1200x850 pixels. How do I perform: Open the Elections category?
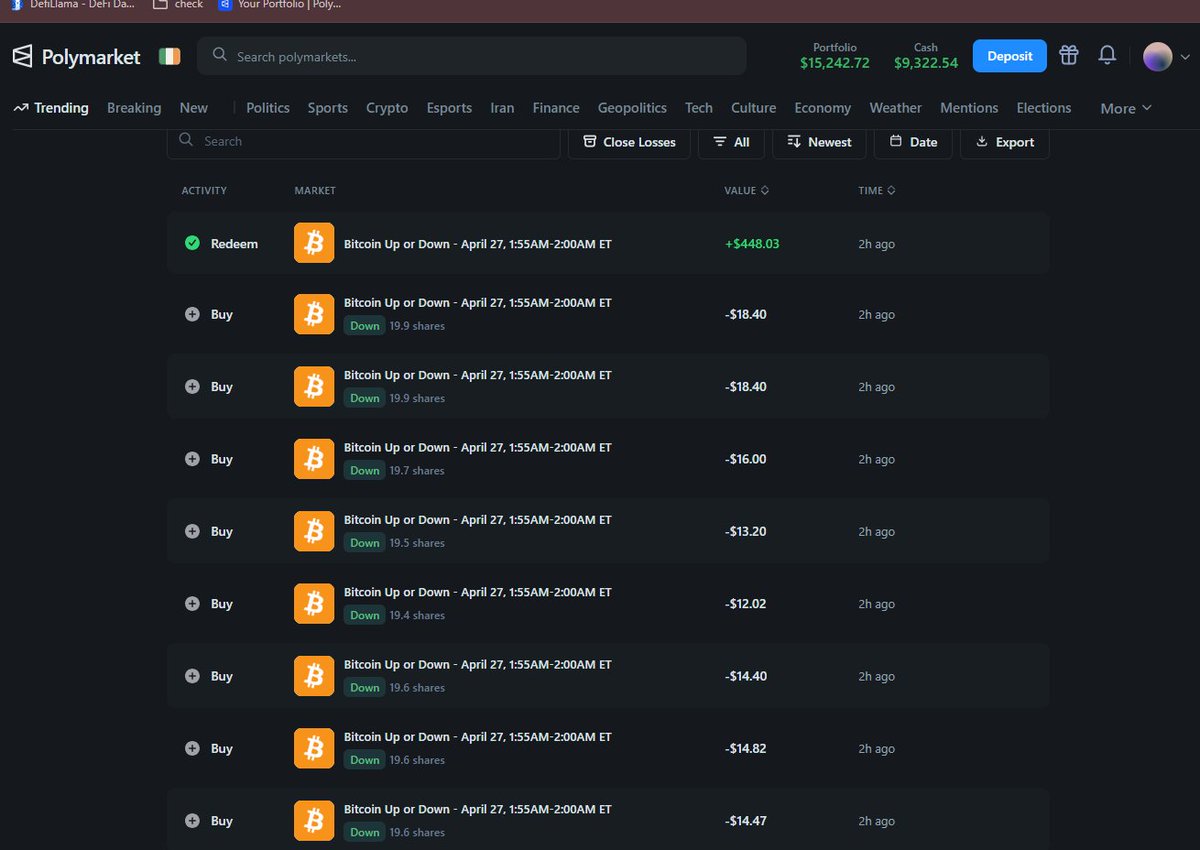pyautogui.click(x=1044, y=108)
